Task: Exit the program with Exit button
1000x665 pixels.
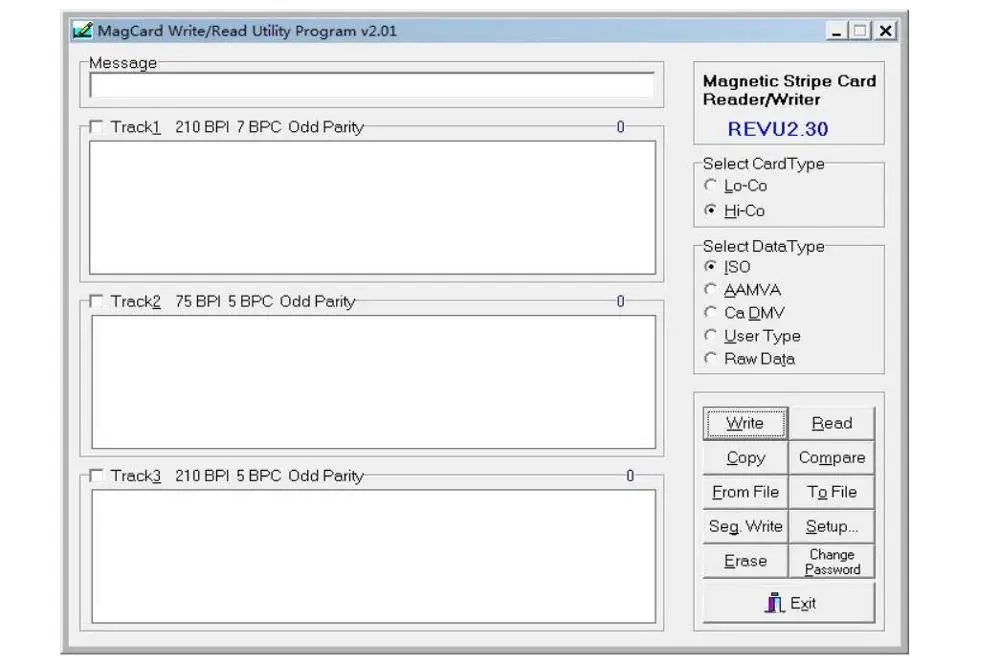Action: point(789,603)
